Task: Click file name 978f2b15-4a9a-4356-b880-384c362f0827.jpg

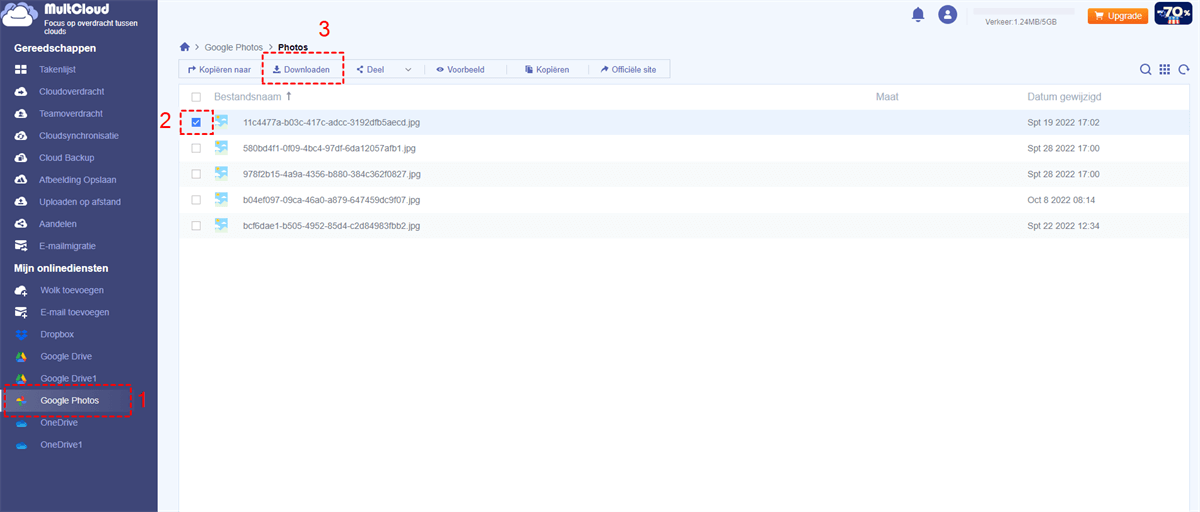Action: click(332, 174)
